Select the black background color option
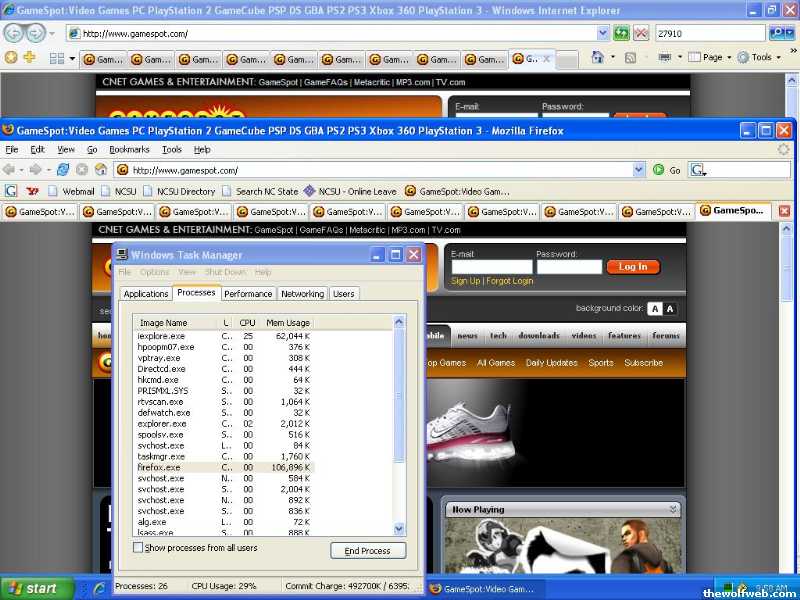The image size is (800, 600). point(670,309)
